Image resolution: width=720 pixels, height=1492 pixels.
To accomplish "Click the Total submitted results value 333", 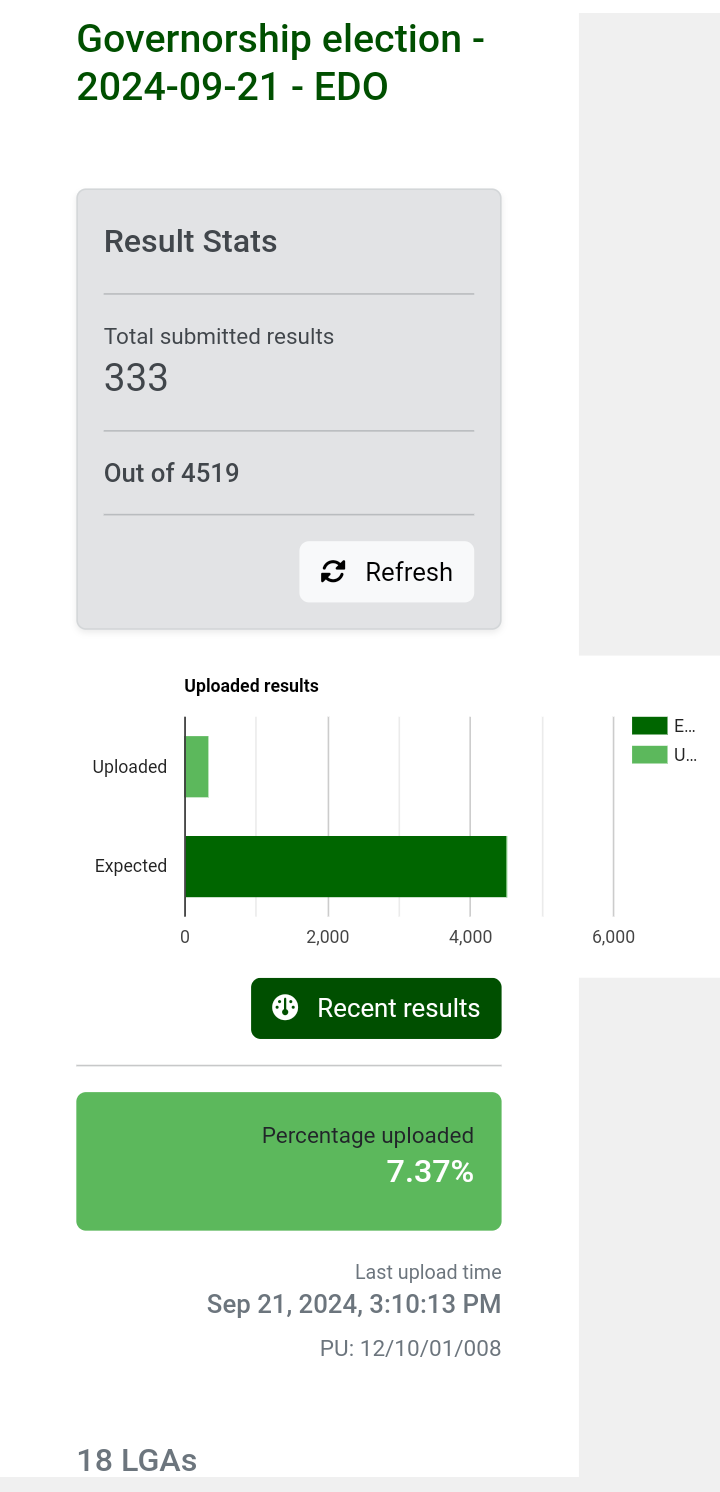I will (136, 378).
